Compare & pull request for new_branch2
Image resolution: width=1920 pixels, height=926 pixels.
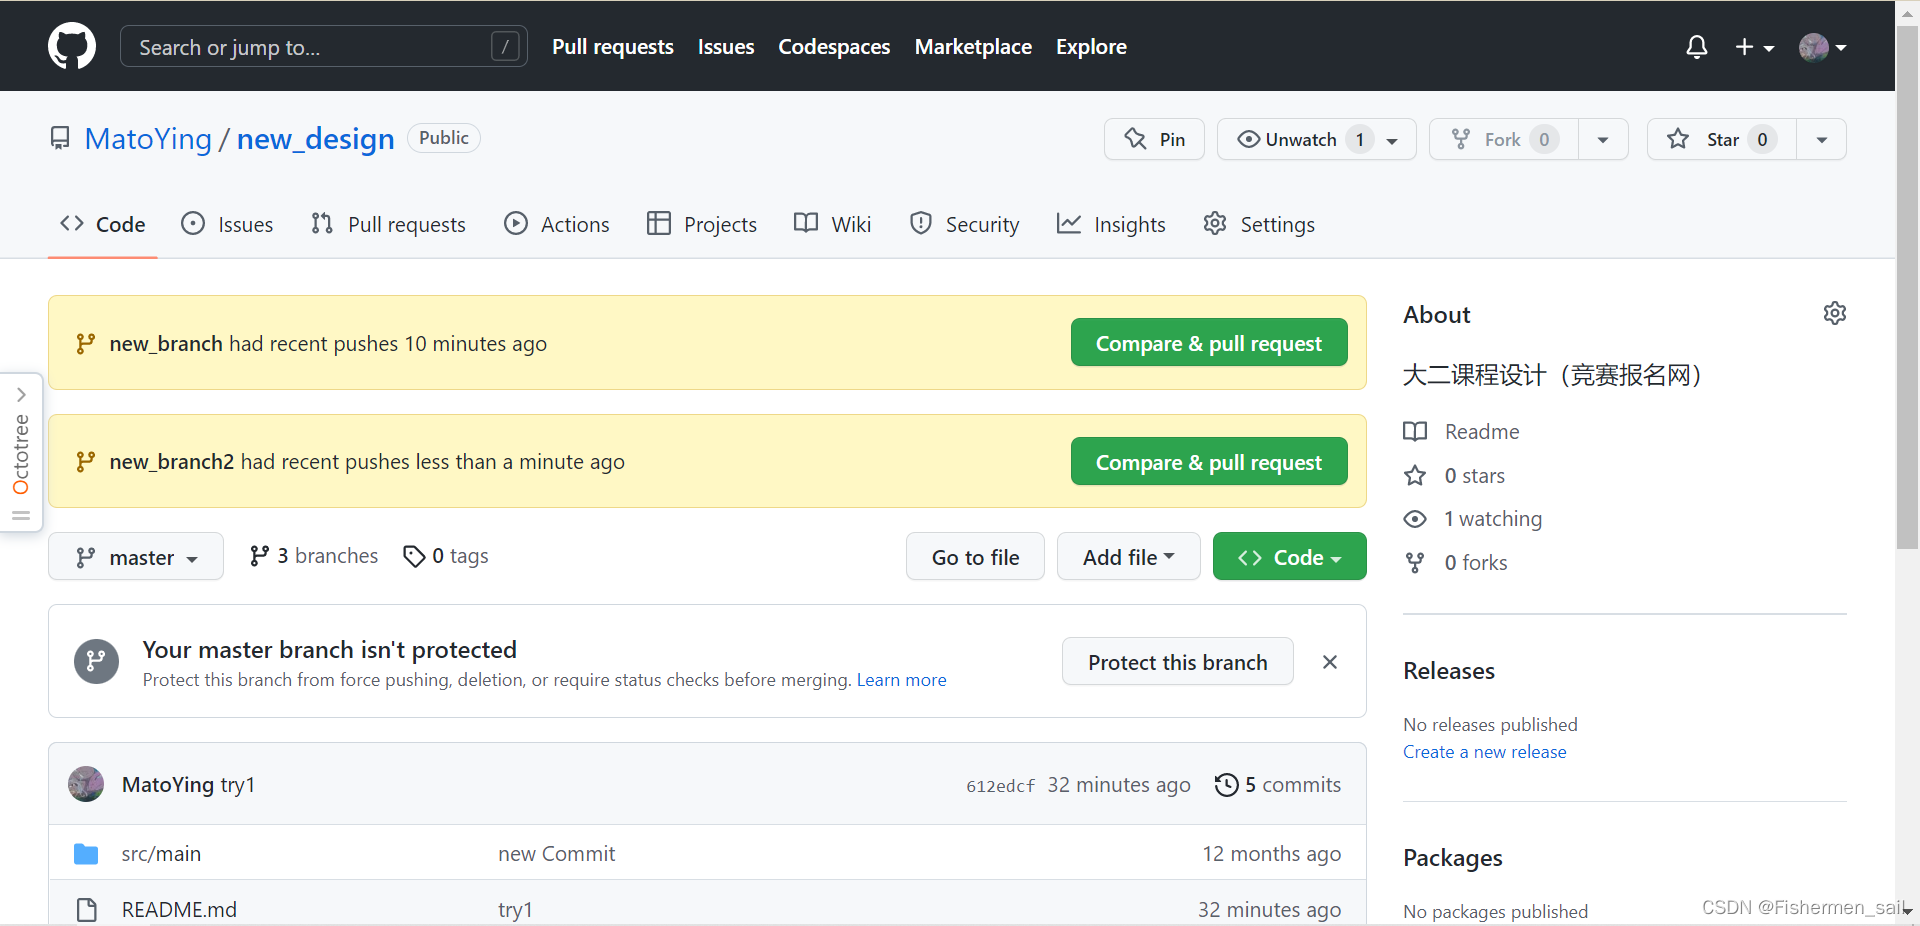coord(1209,462)
